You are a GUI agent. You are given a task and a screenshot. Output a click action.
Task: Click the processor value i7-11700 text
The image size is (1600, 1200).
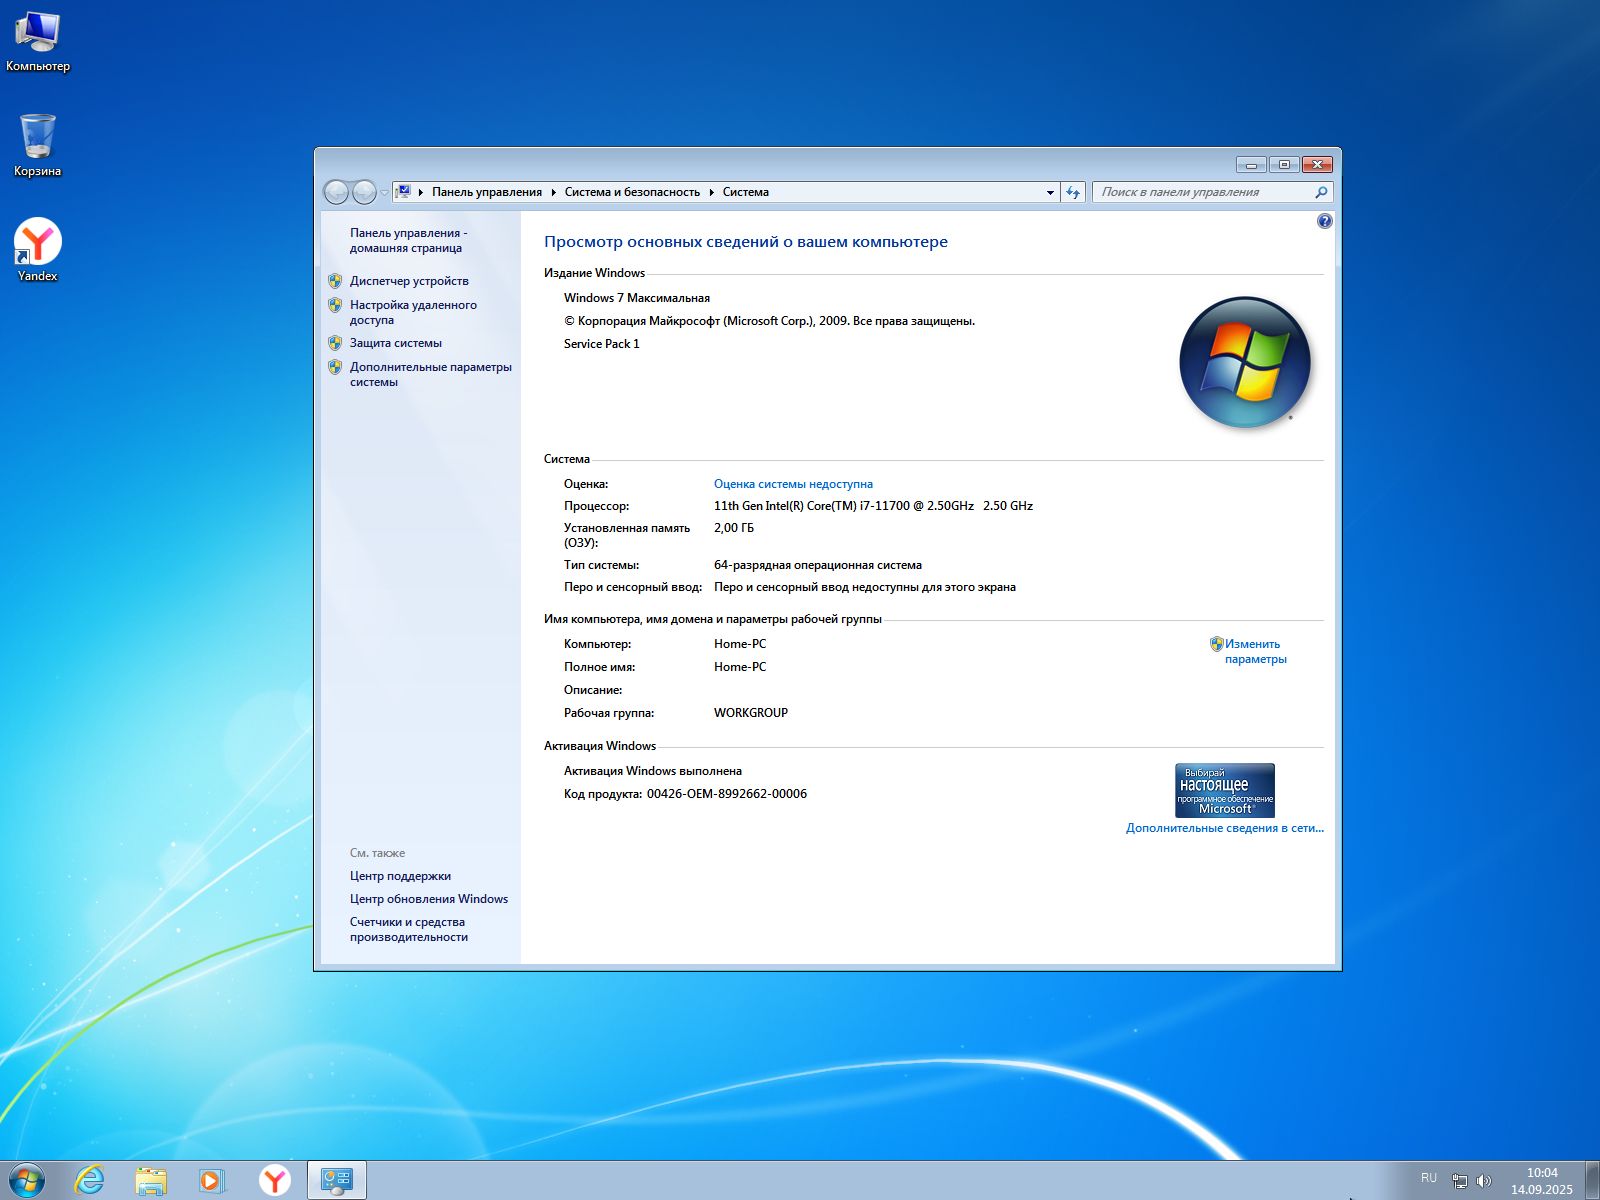click(x=873, y=506)
